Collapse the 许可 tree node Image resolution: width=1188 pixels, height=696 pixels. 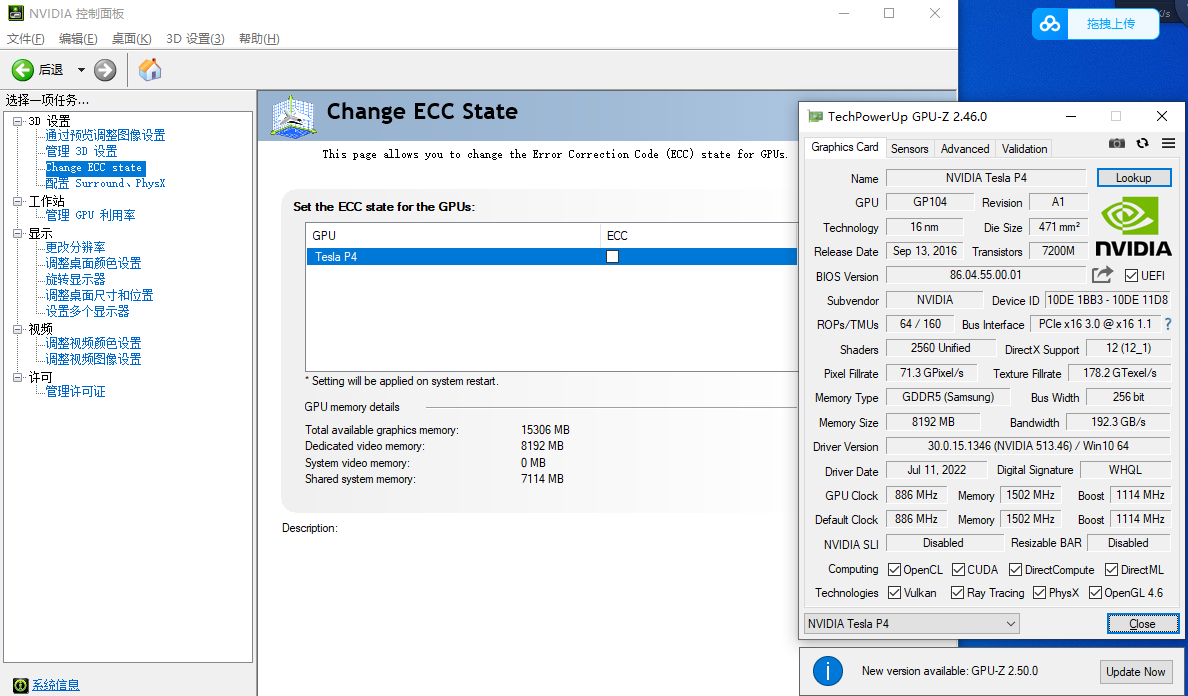[17, 377]
